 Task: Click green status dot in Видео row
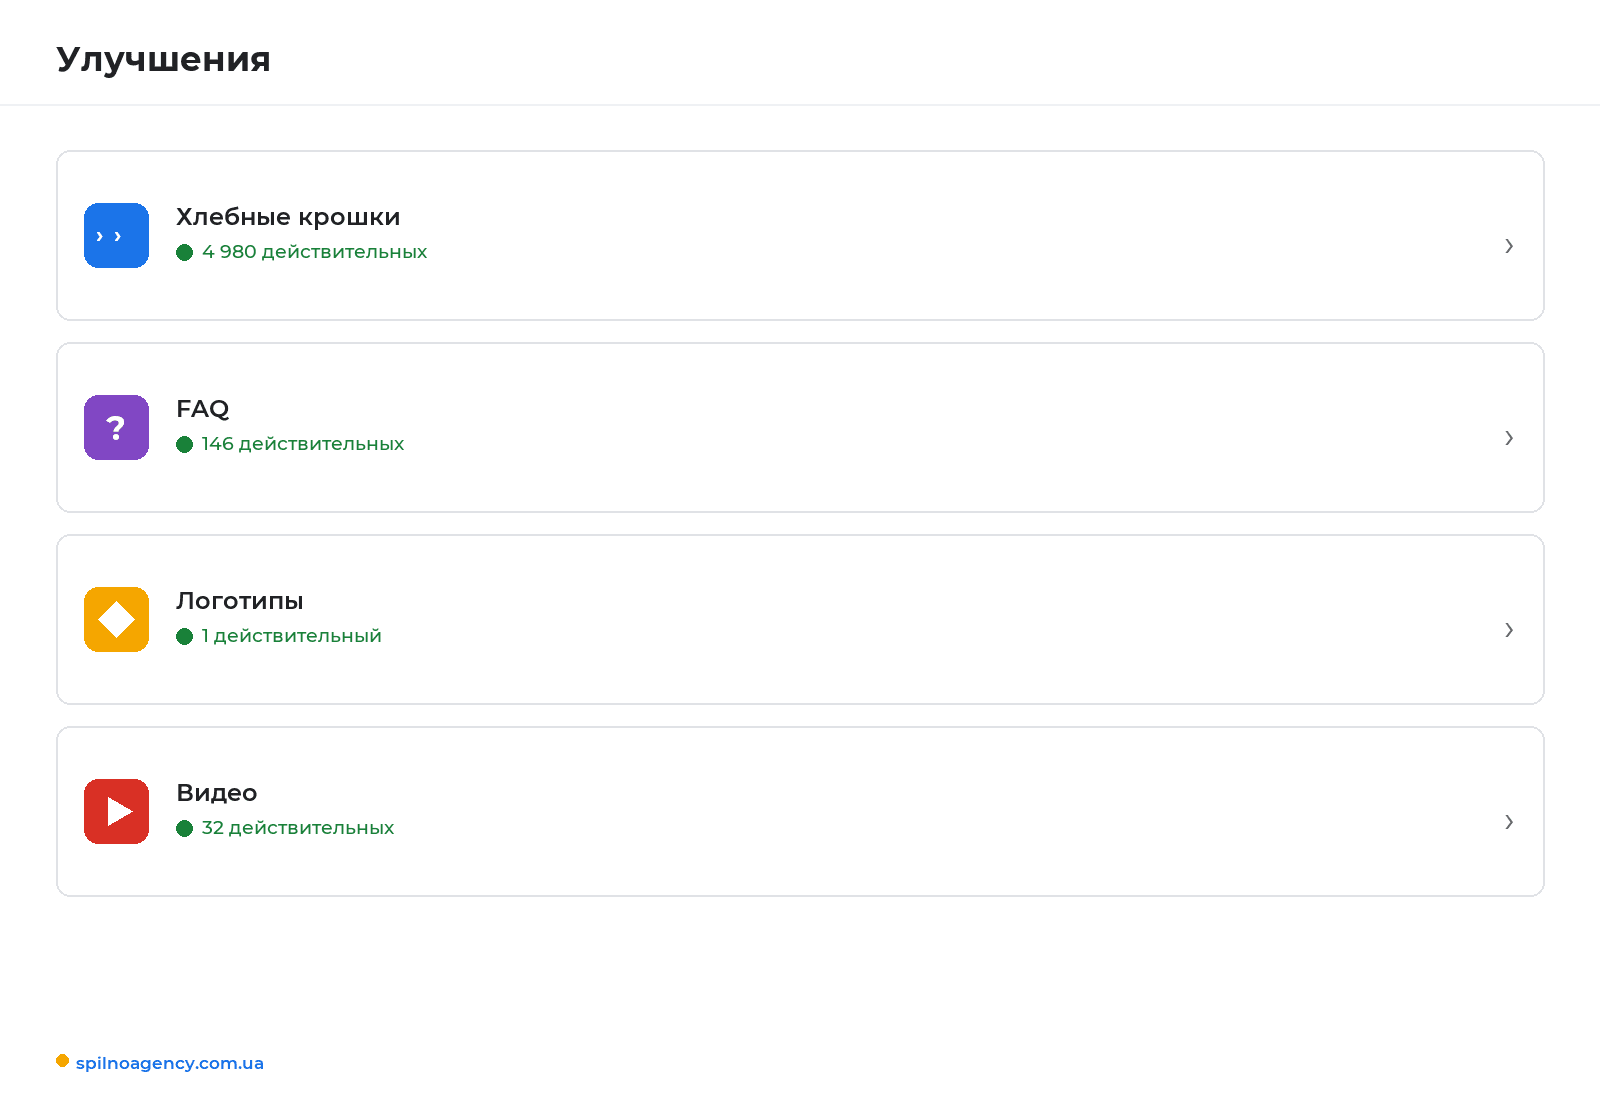click(184, 828)
